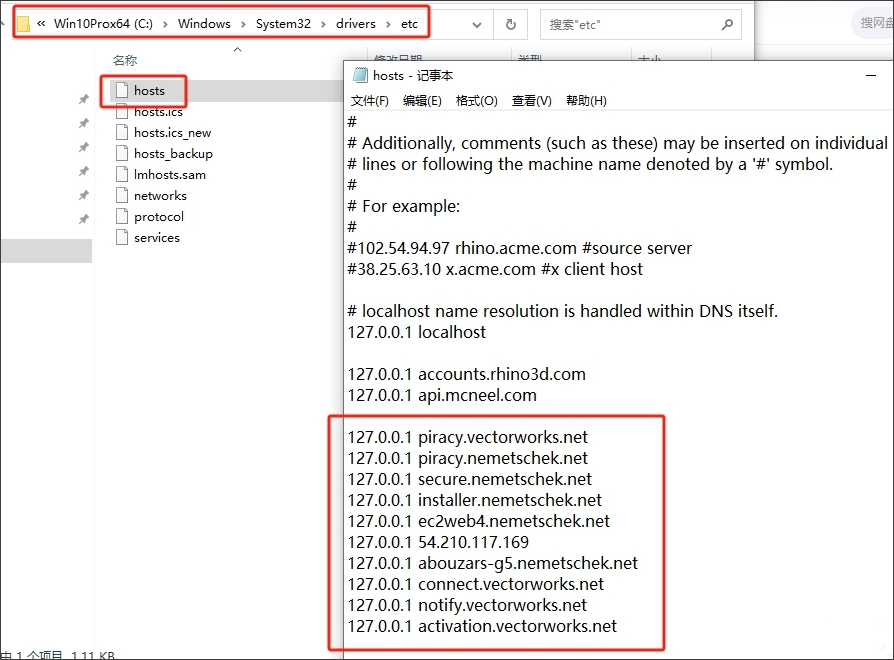894x660 pixels.
Task: Minimize the hosts Notepad window
Action: [871, 75]
